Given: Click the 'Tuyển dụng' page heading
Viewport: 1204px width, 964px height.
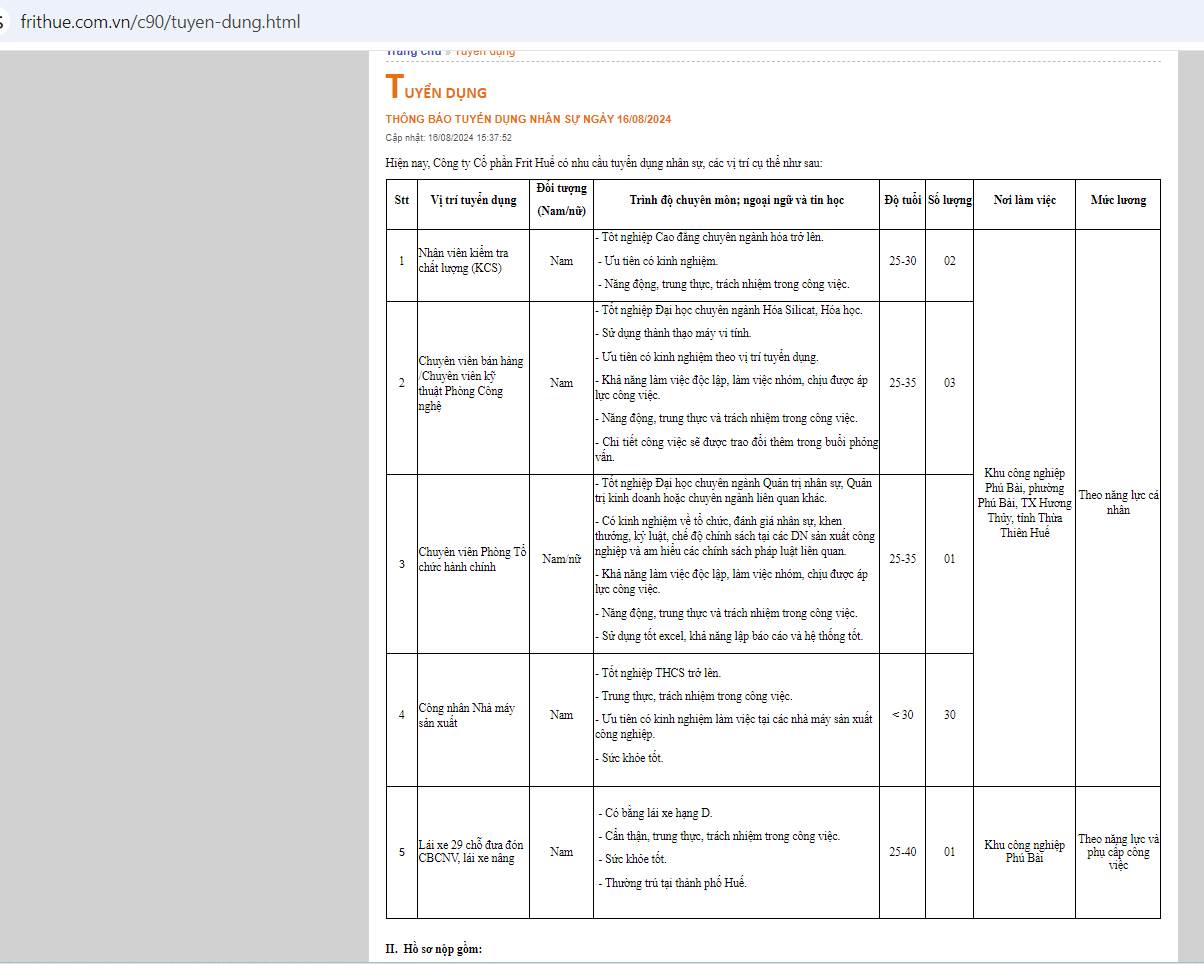Looking at the screenshot, I should (x=436, y=88).
